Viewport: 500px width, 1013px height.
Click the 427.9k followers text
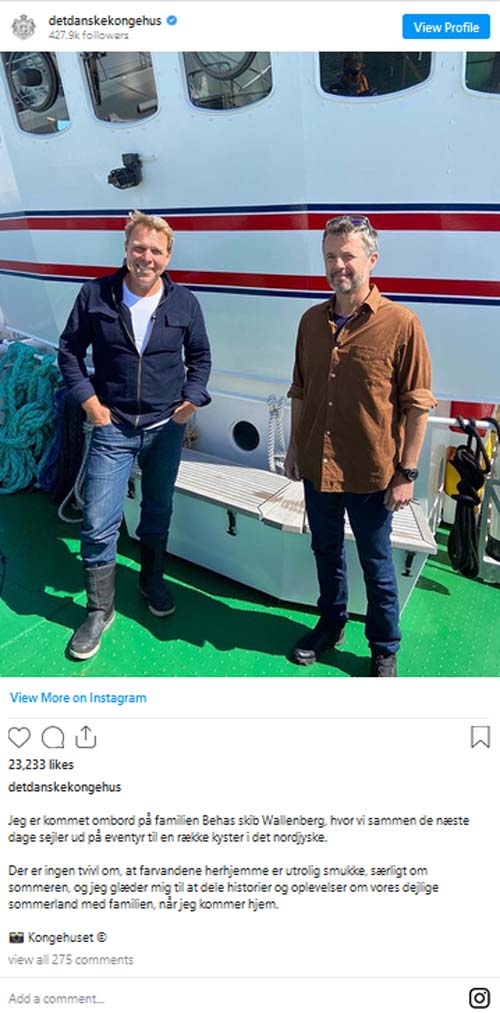click(89, 36)
